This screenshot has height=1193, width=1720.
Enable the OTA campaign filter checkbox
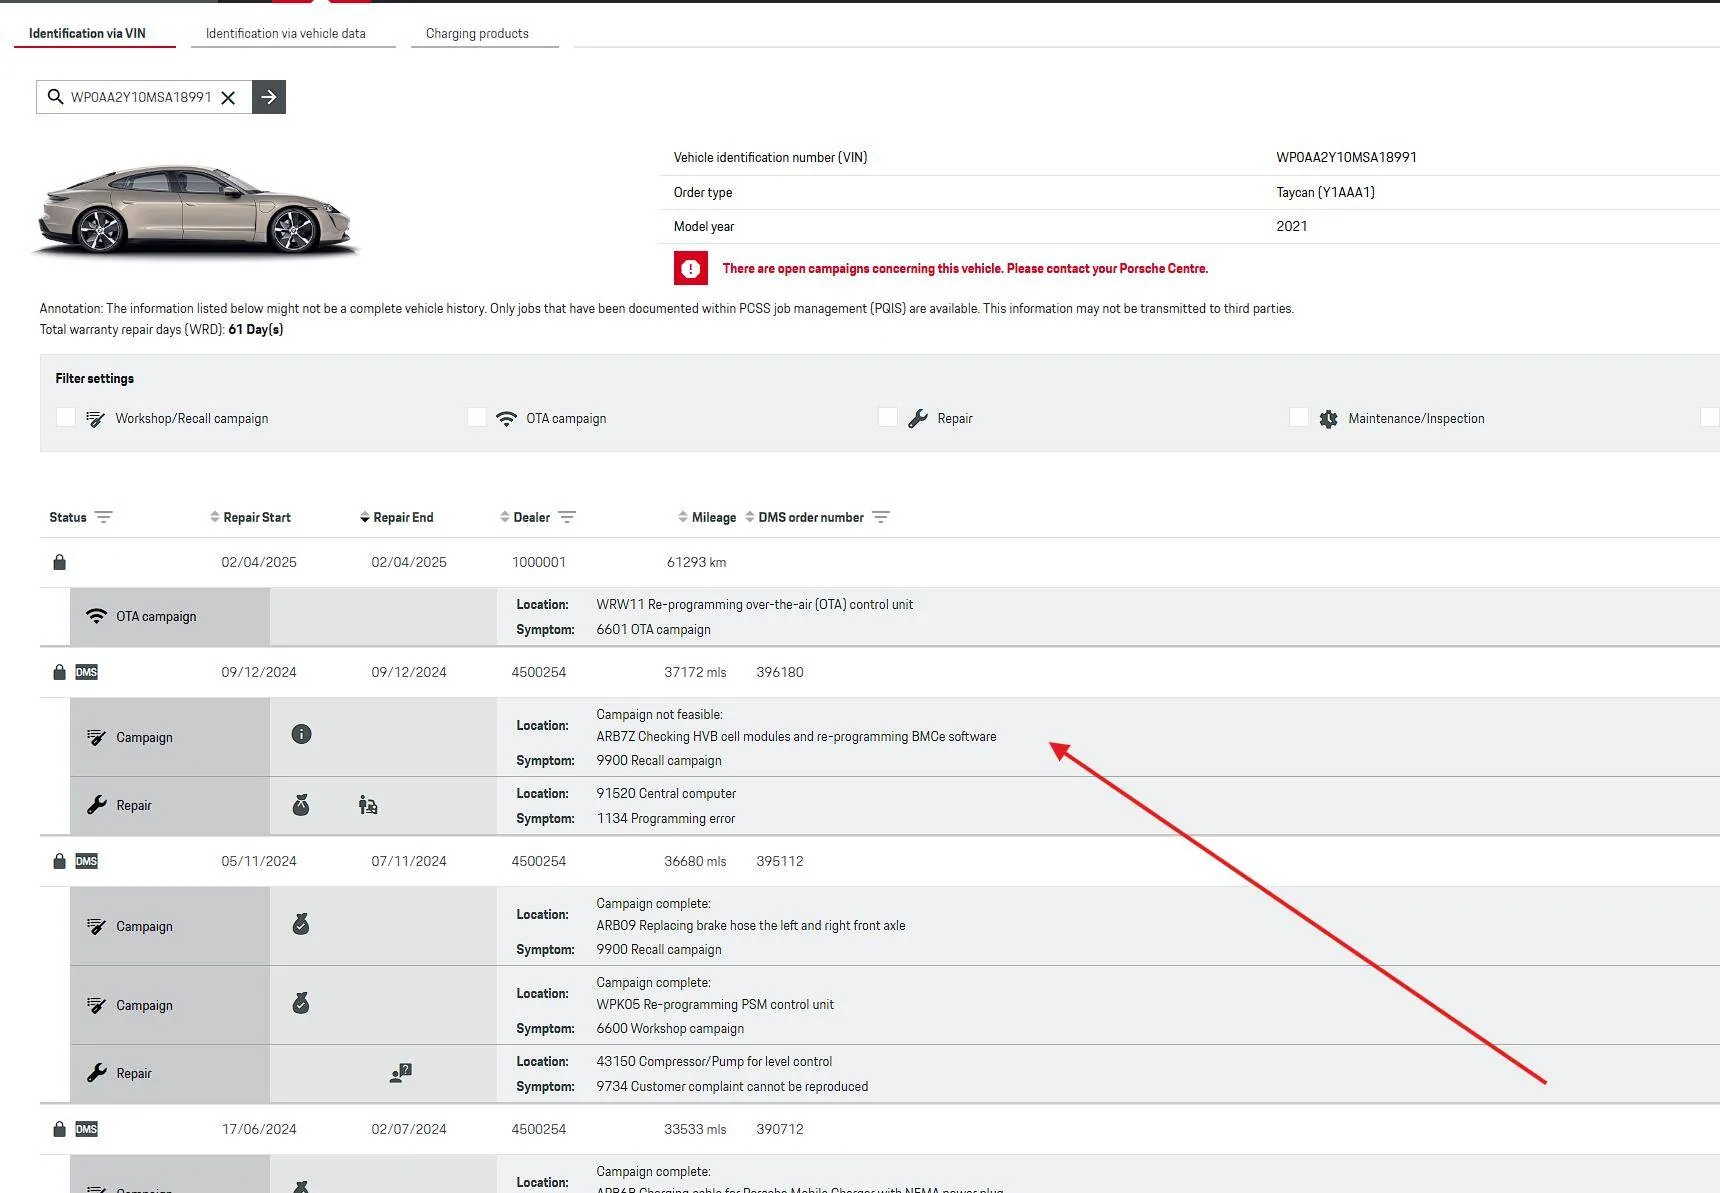477,417
